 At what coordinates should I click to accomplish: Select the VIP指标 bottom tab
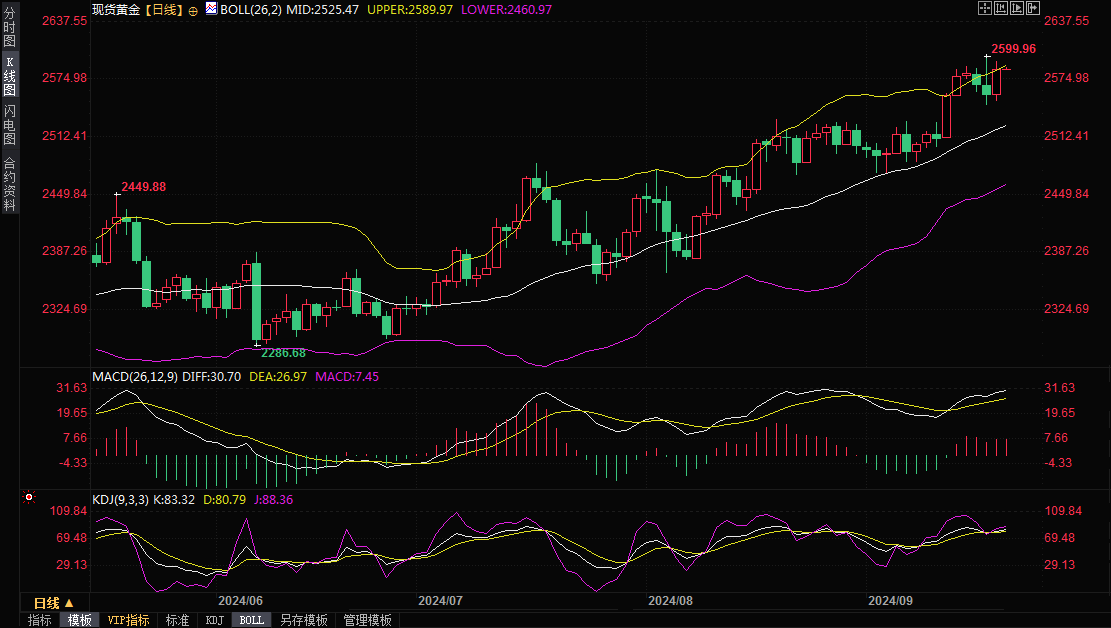tap(128, 620)
